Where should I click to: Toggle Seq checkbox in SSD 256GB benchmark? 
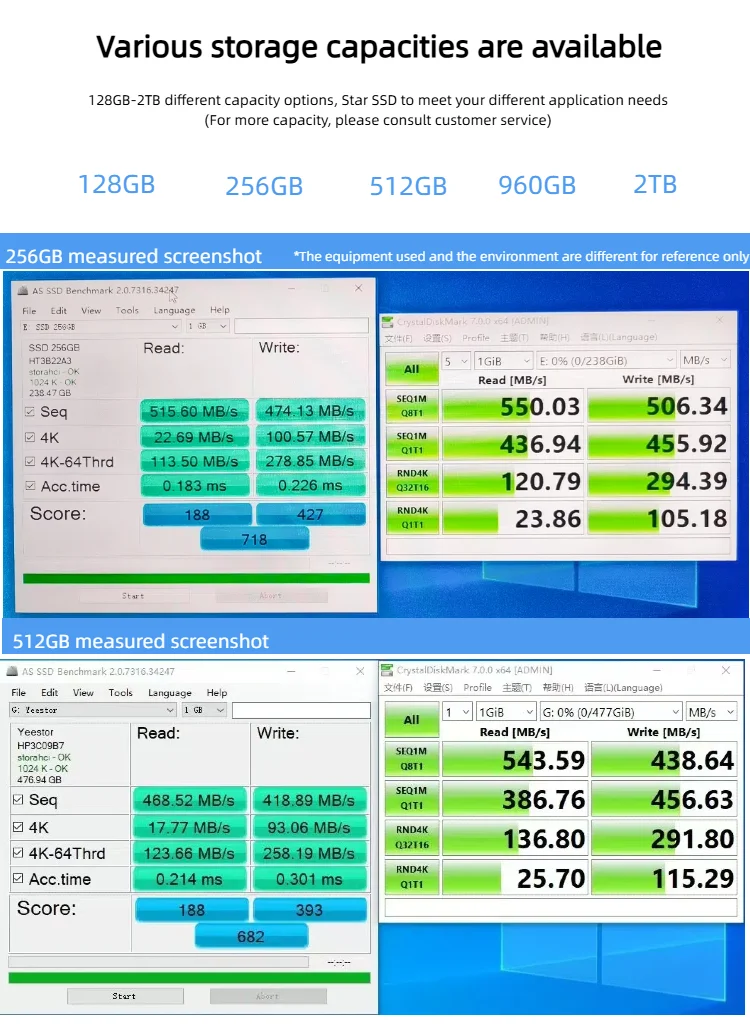click(x=30, y=411)
